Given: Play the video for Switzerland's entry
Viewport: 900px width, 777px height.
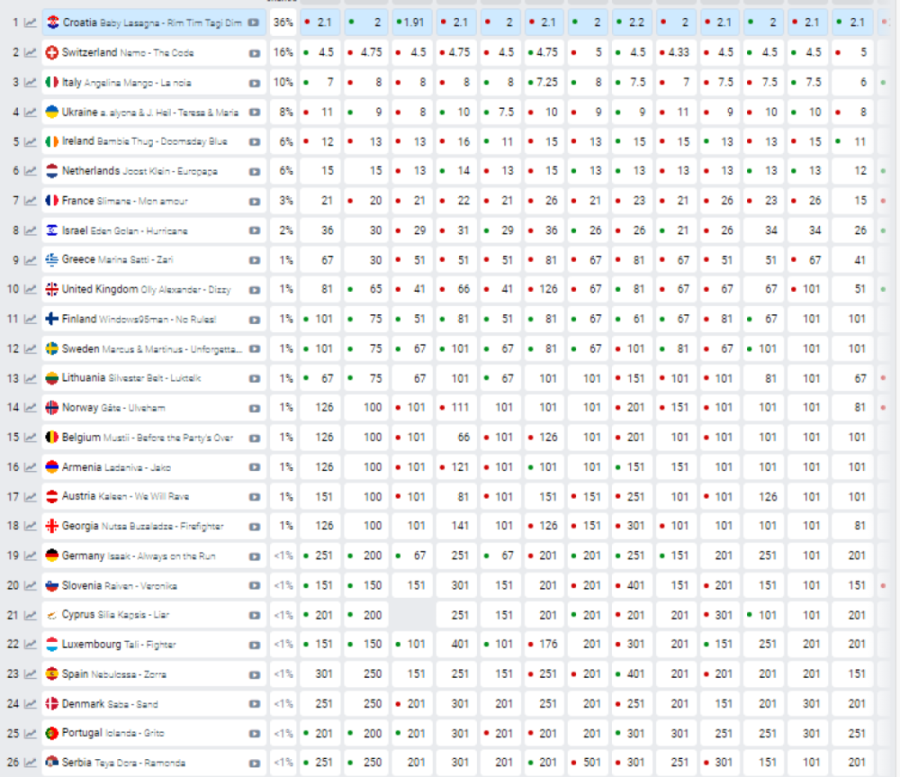Looking at the screenshot, I should [x=254, y=52].
